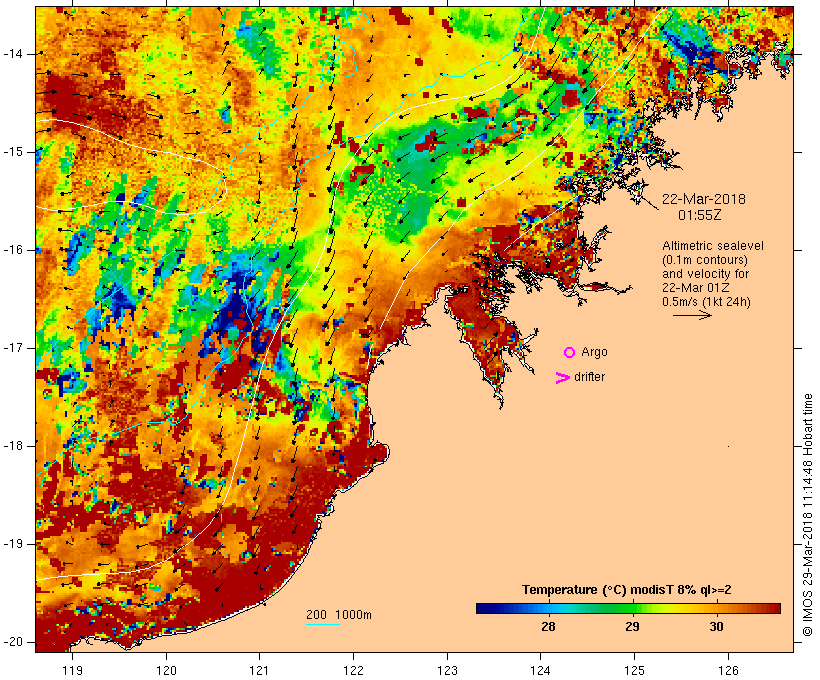Click the '29' color bar tick label
820x680 pixels.
tap(632, 626)
